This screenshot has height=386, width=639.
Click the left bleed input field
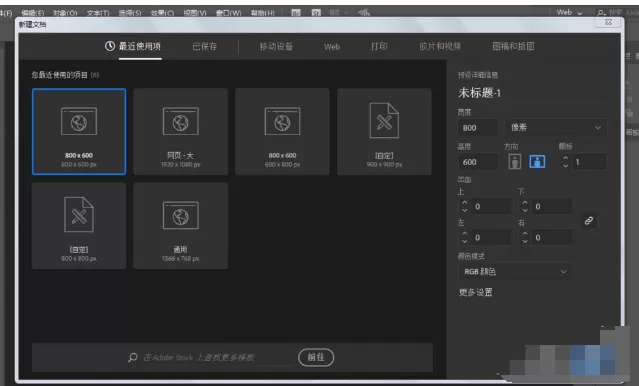(x=491, y=238)
